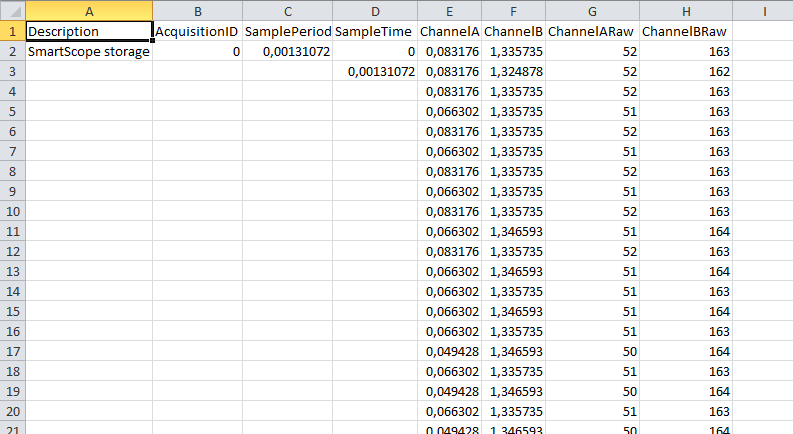Select column I header
This screenshot has width=793, height=434.
[x=763, y=10]
